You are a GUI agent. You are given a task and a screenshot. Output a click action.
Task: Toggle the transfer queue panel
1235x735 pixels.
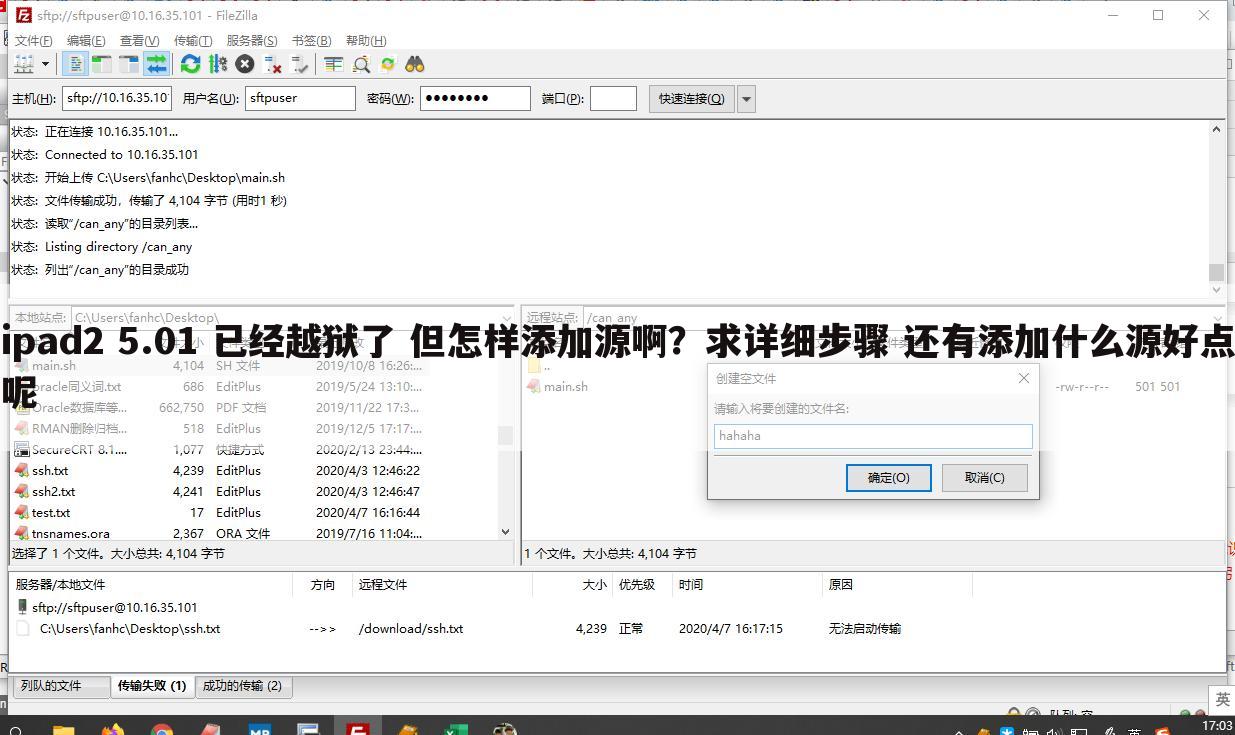(x=155, y=63)
